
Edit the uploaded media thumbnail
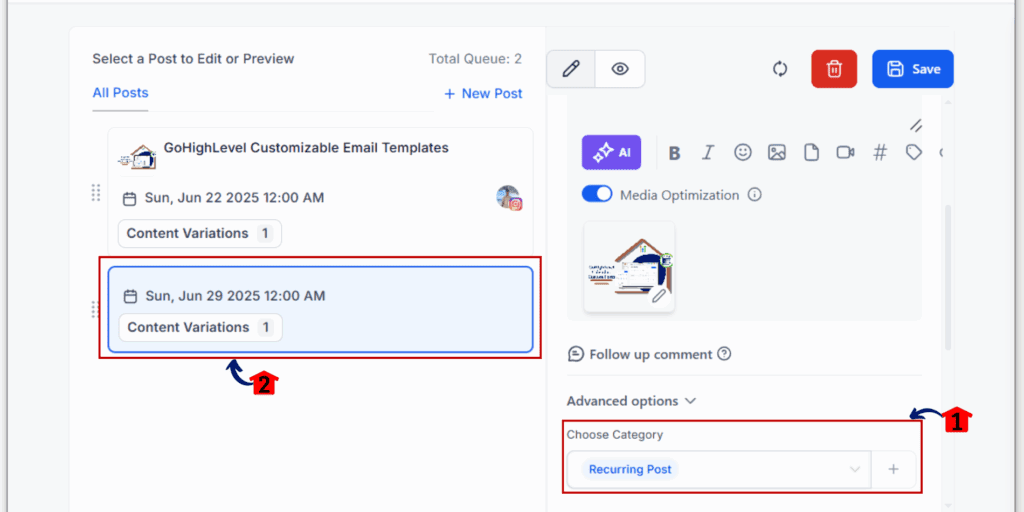click(x=659, y=296)
